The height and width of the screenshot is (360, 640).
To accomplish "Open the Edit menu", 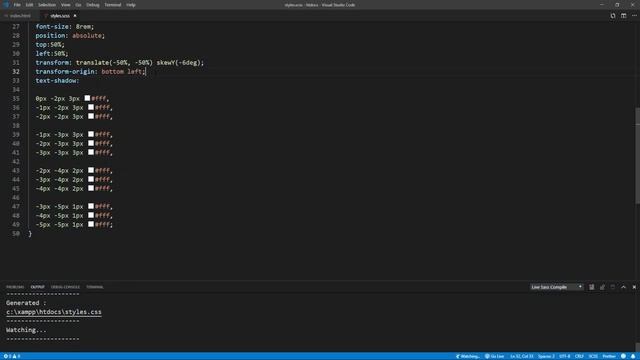I will 29,5.
